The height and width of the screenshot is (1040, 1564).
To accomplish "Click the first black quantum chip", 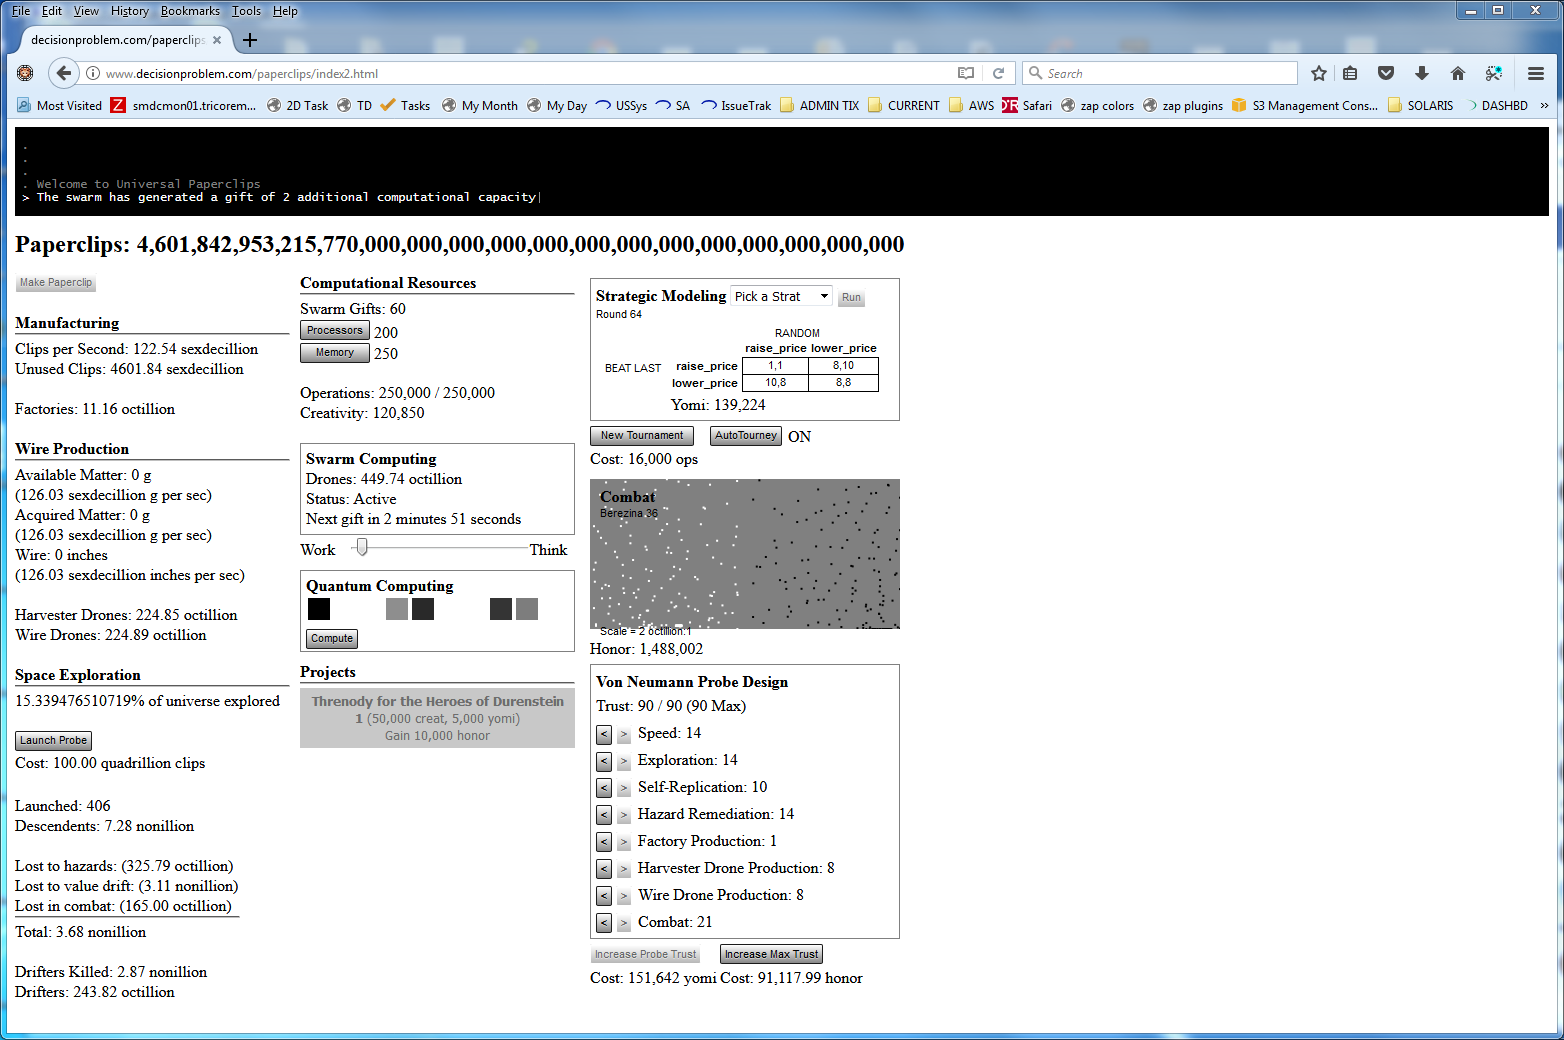I will (x=319, y=609).
